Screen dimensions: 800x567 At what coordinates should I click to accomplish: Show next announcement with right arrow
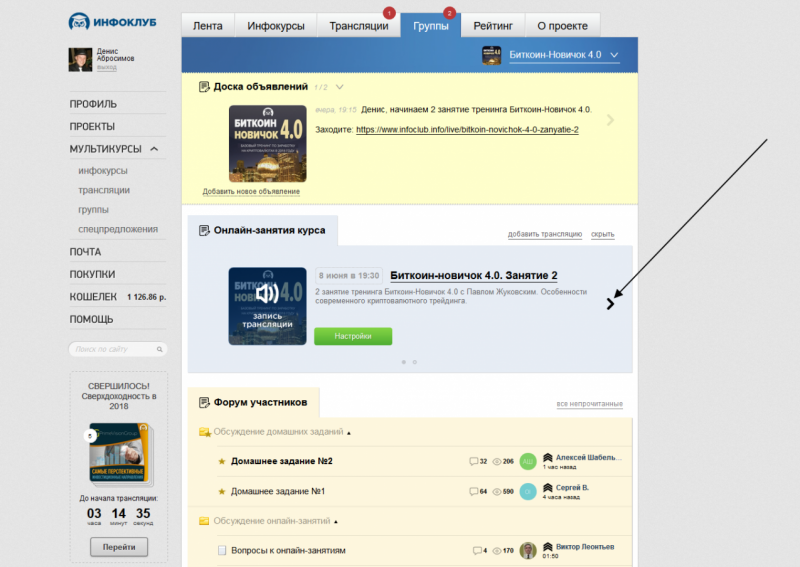(x=610, y=120)
